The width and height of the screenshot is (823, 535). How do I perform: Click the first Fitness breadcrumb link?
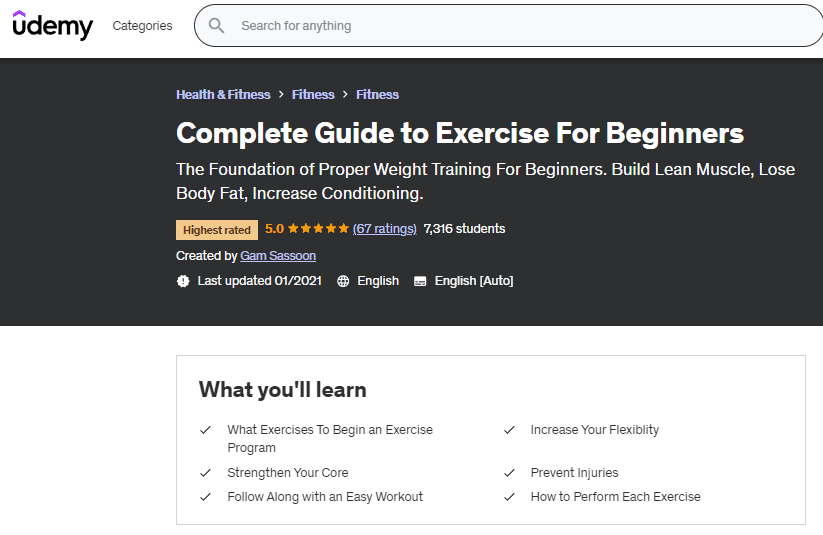tap(313, 94)
